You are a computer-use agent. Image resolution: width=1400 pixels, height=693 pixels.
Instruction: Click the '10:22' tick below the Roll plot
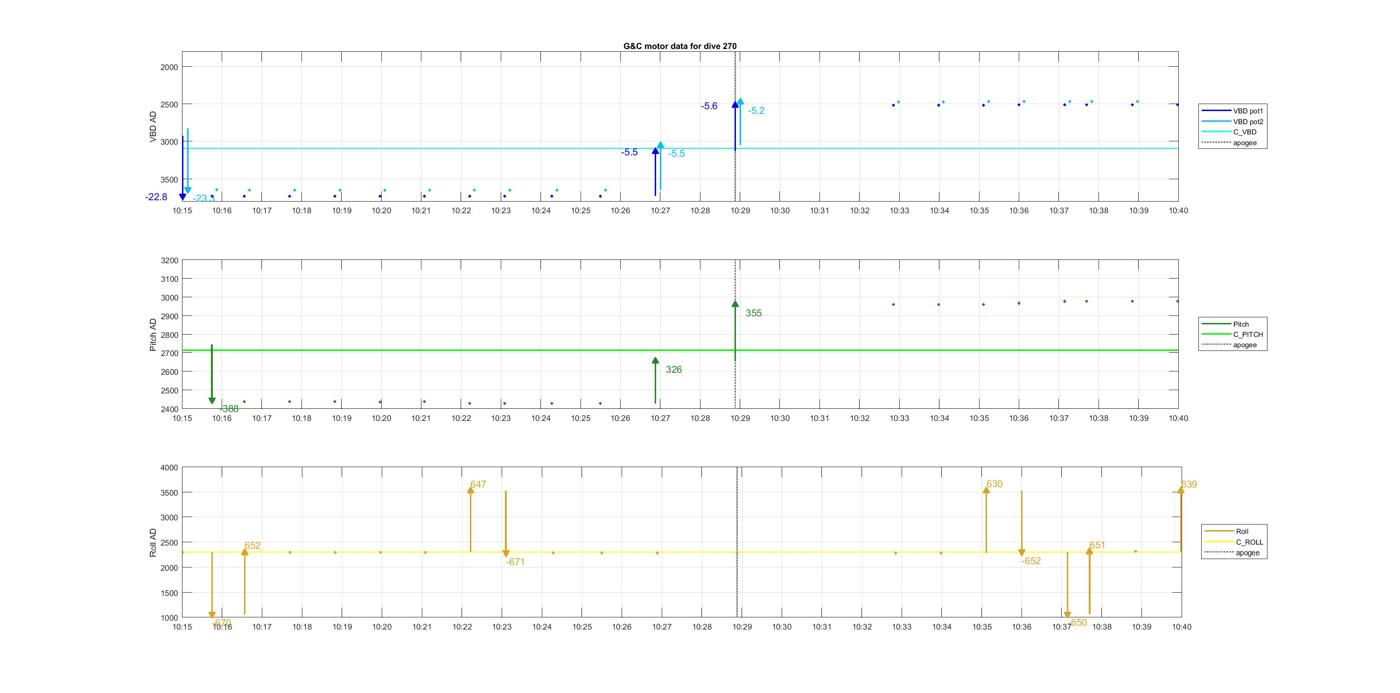click(x=462, y=627)
